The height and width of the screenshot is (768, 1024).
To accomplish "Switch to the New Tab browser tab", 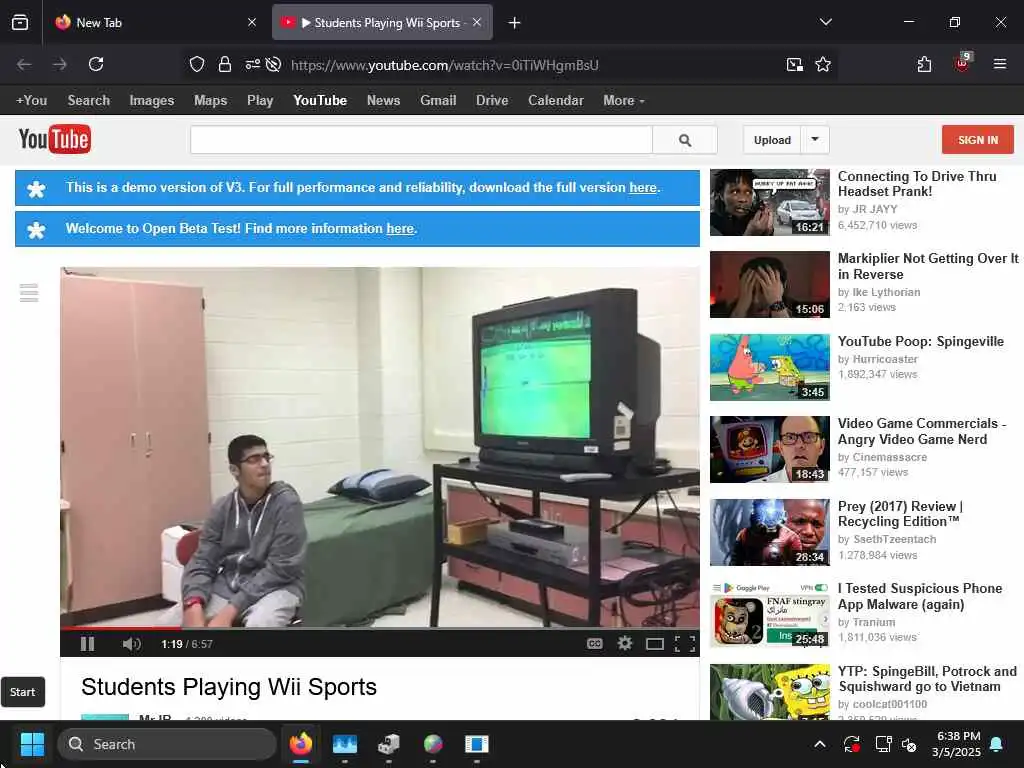I will pyautogui.click(x=157, y=23).
